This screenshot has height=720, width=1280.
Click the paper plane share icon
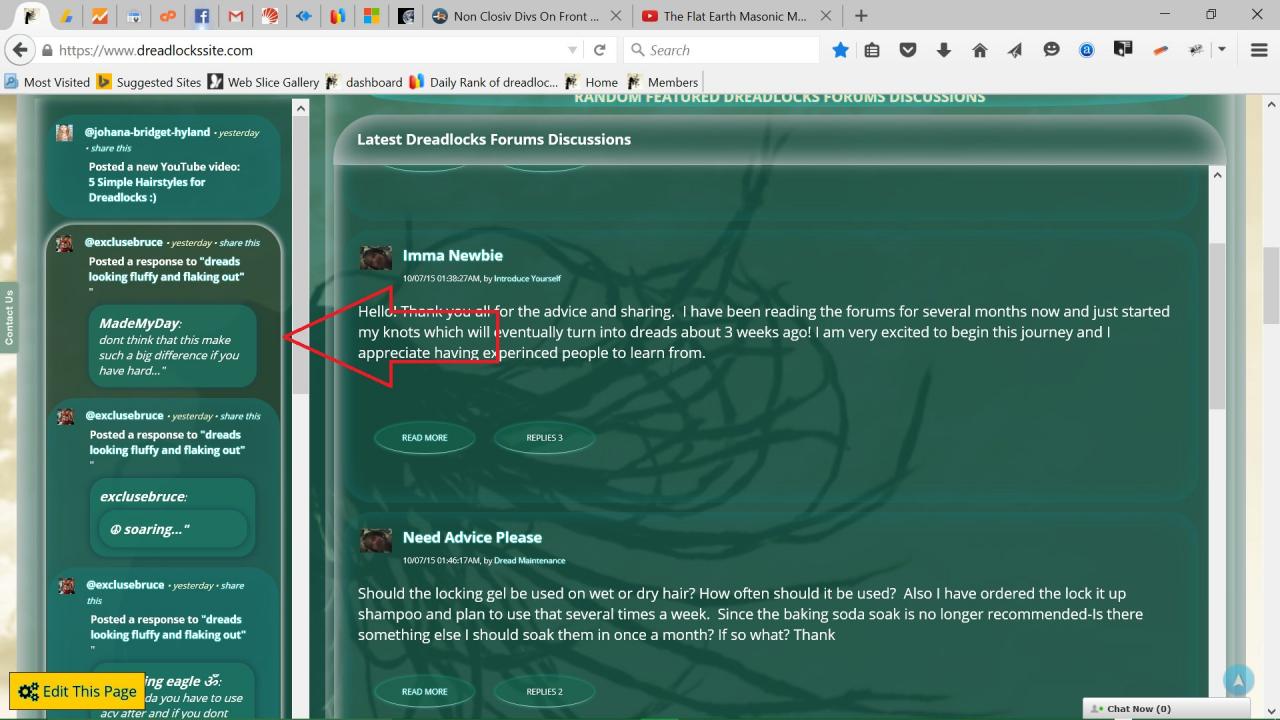(1015, 50)
